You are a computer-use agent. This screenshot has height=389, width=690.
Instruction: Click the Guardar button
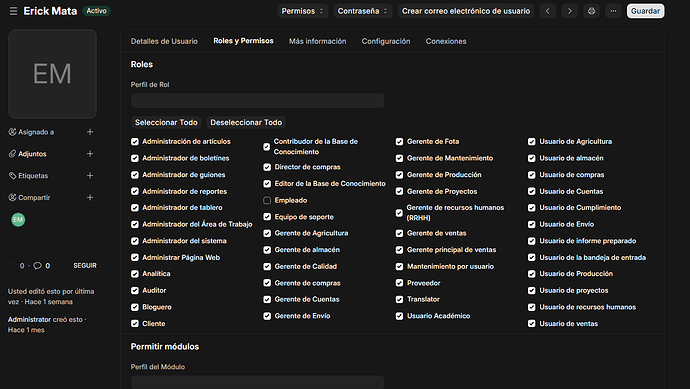click(x=646, y=11)
